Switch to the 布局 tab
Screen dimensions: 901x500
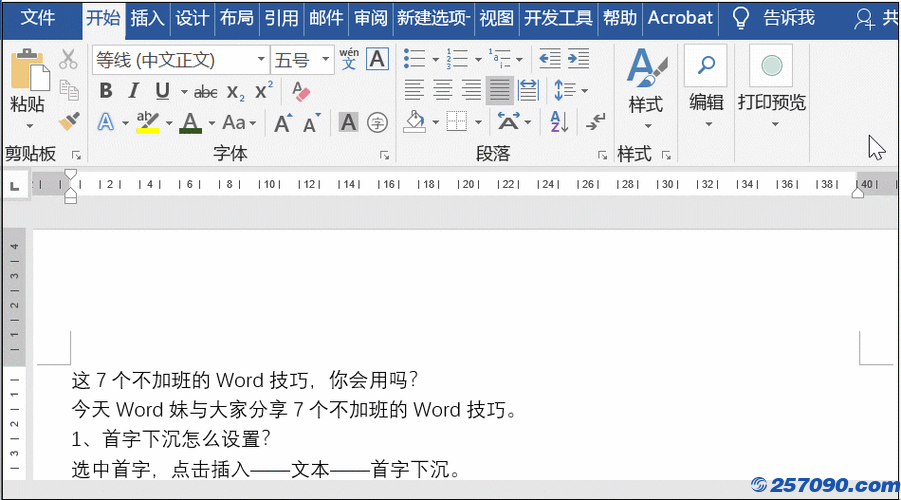pos(236,18)
